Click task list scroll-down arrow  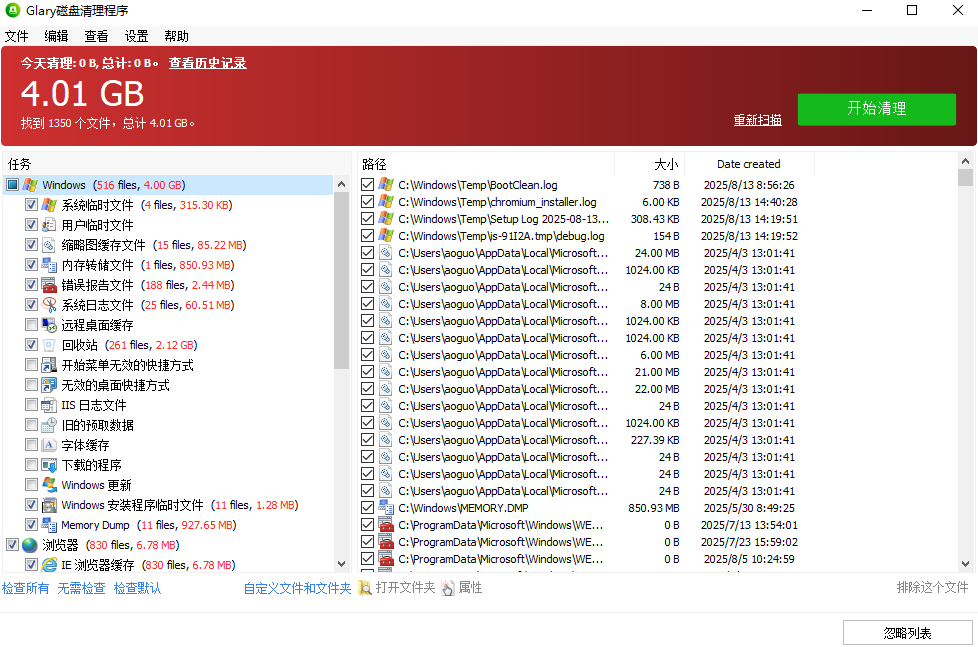tap(341, 564)
